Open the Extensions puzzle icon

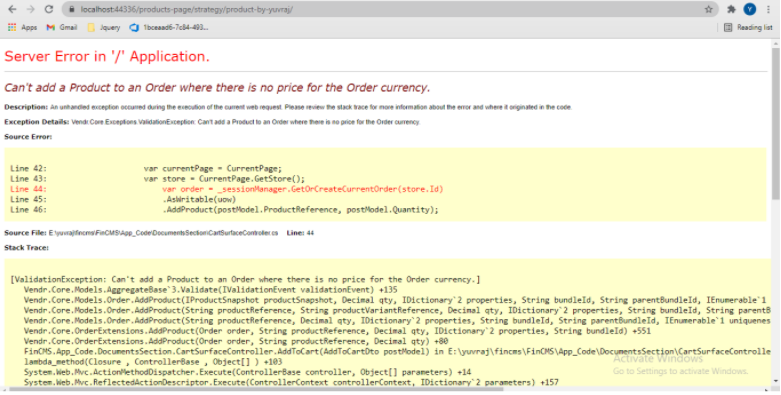click(731, 9)
